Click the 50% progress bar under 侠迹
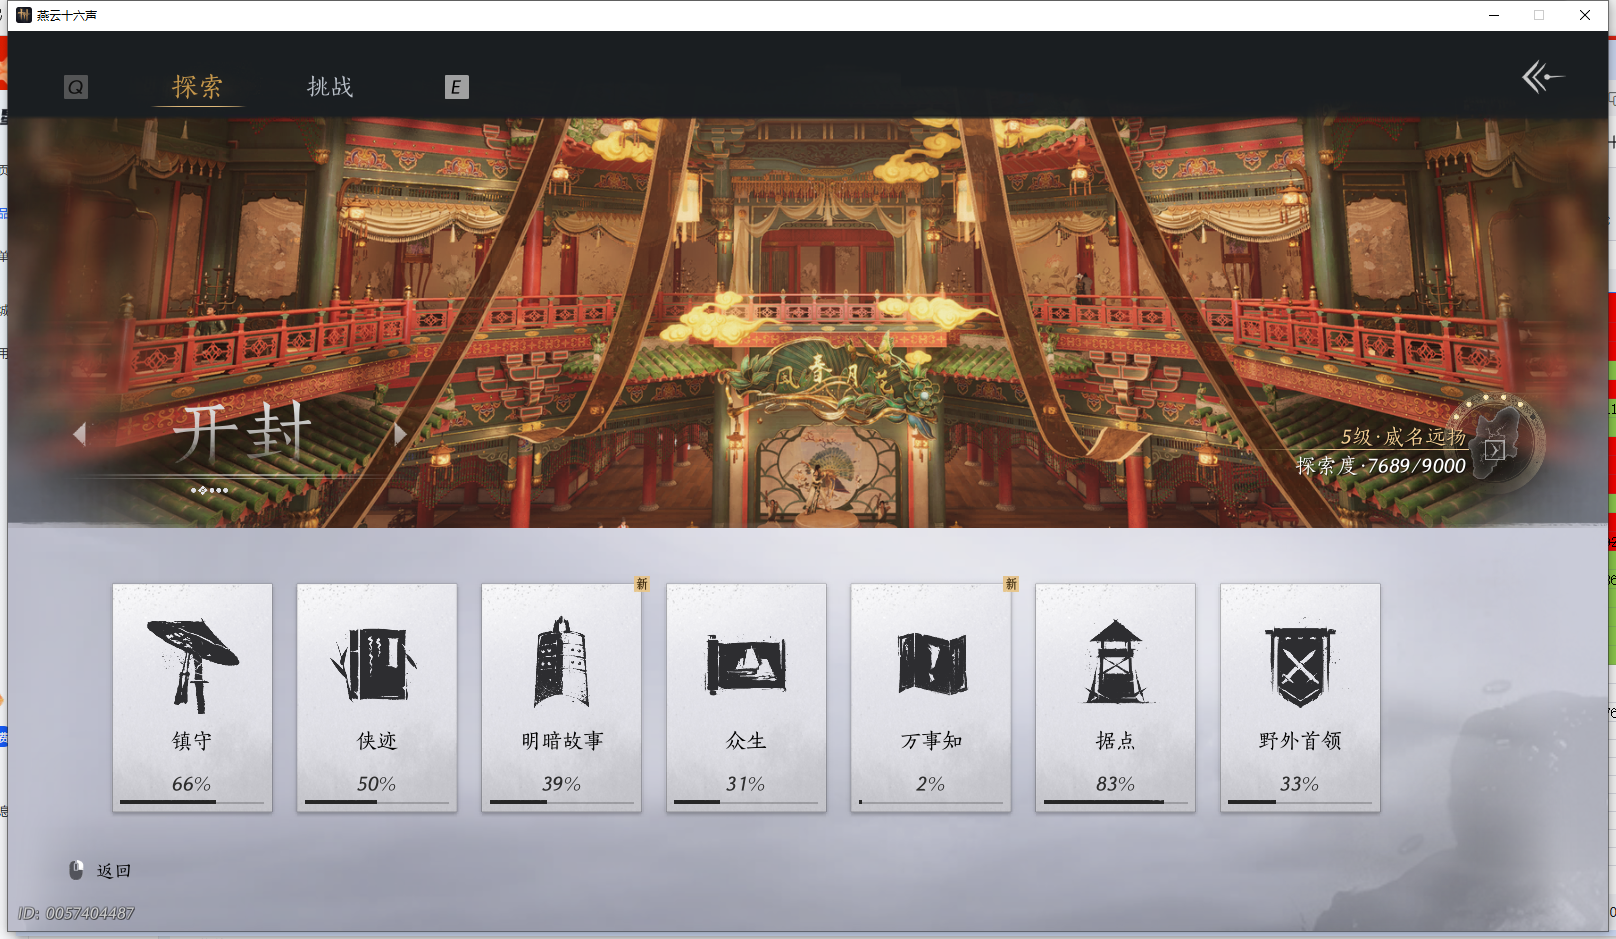The width and height of the screenshot is (1616, 939). coord(377,802)
